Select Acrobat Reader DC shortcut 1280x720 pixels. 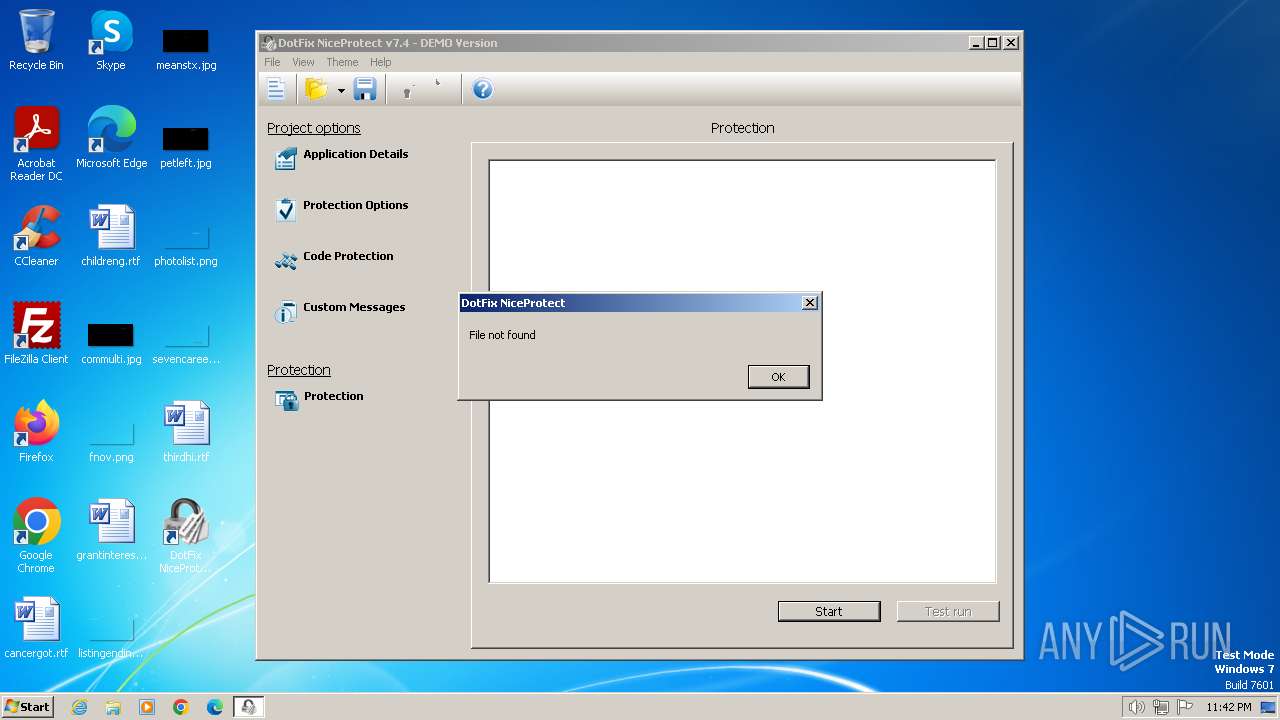(x=36, y=144)
